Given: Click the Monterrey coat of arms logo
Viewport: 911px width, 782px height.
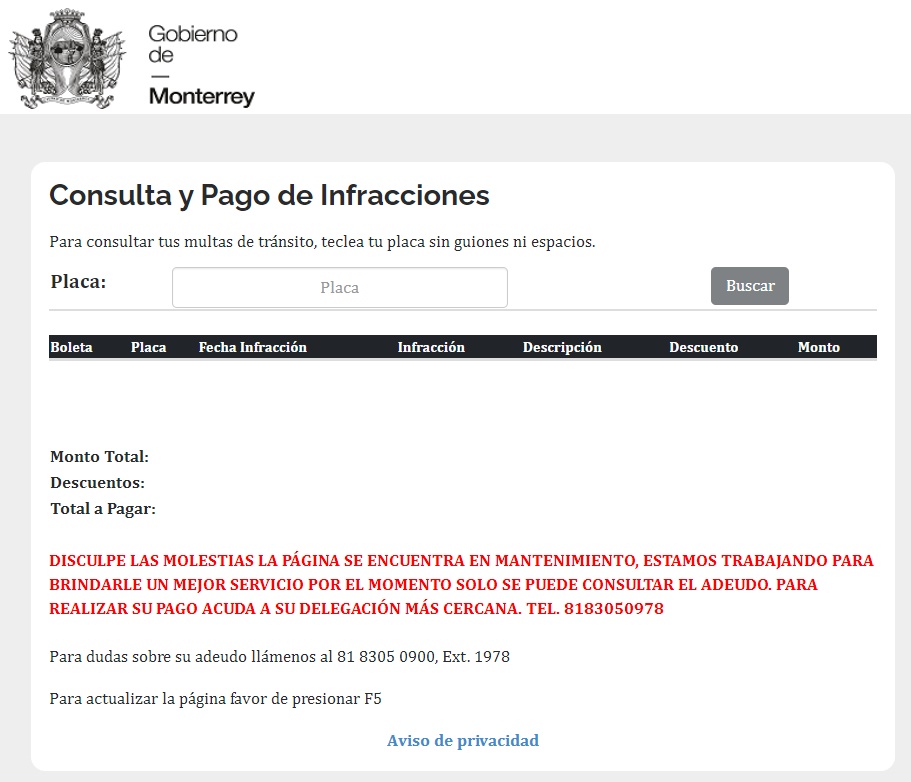Looking at the screenshot, I should click(66, 58).
